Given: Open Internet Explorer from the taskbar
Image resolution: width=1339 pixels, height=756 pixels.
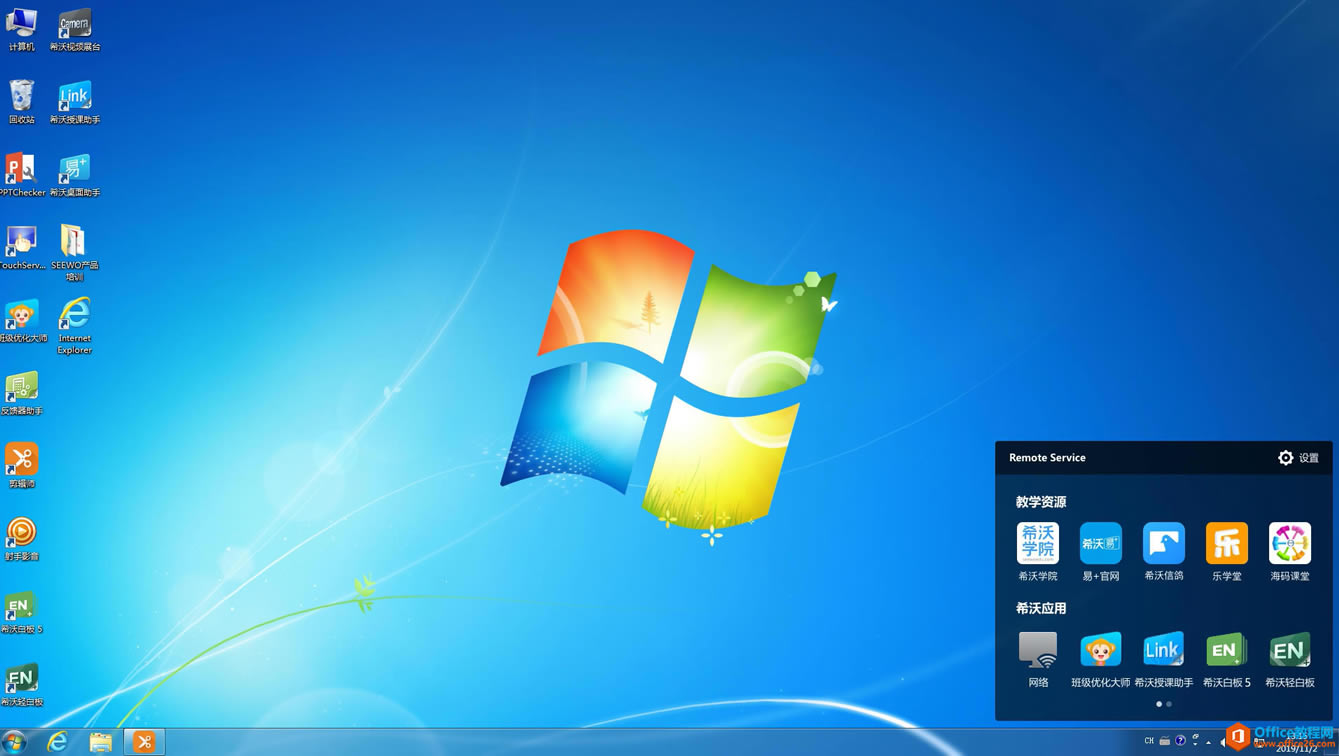Looking at the screenshot, I should 58,742.
